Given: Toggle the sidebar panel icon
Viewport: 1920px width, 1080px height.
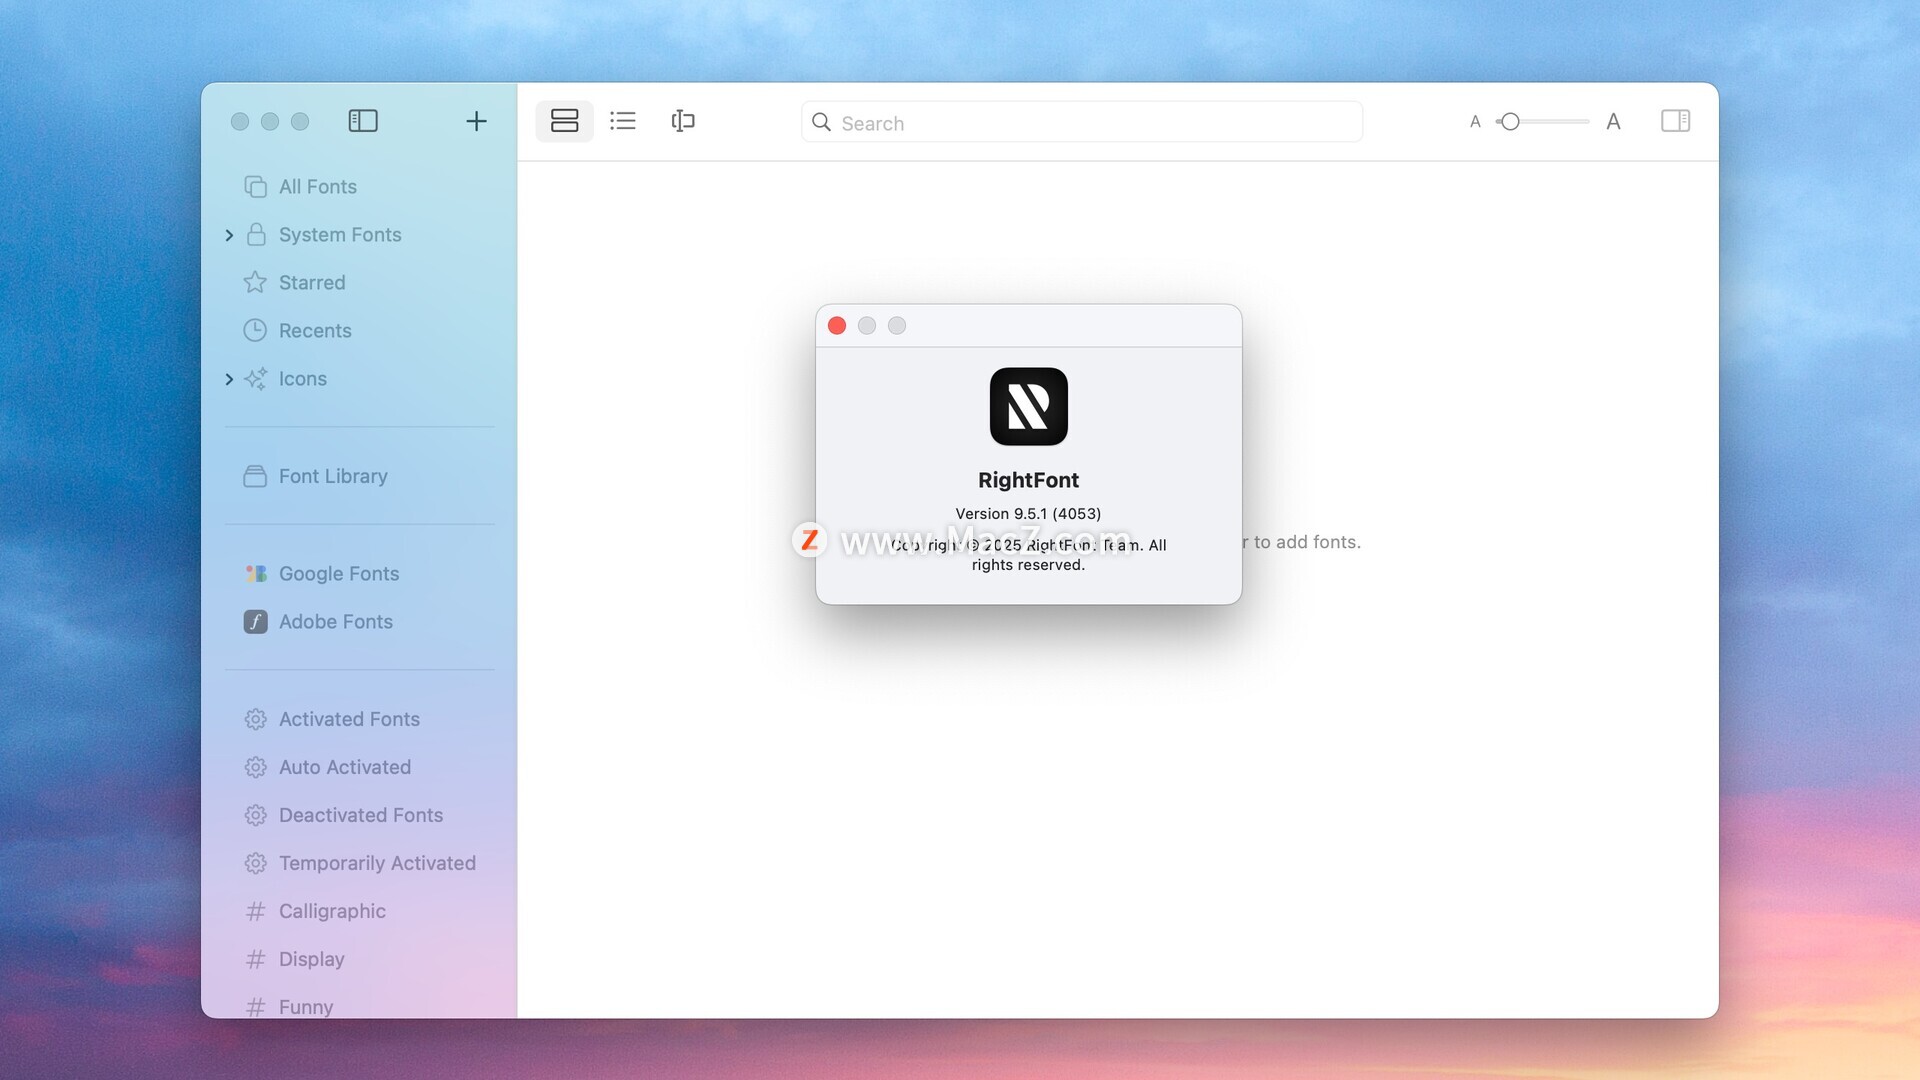Looking at the screenshot, I should 362,121.
